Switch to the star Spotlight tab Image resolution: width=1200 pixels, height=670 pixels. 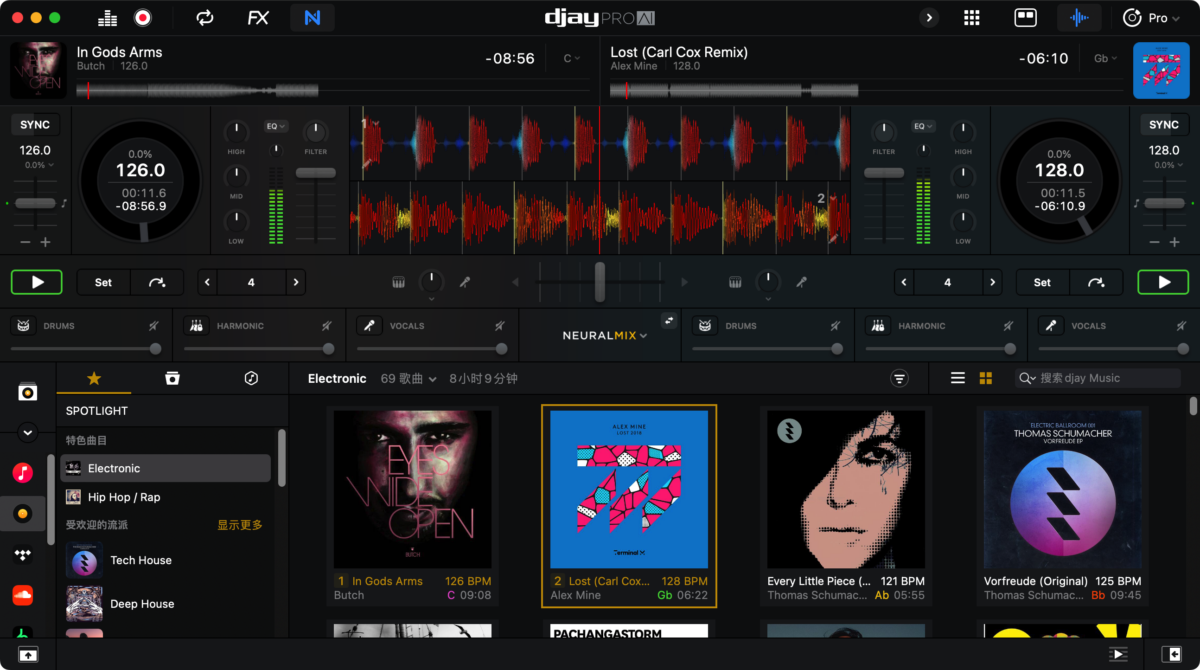[x=94, y=378]
